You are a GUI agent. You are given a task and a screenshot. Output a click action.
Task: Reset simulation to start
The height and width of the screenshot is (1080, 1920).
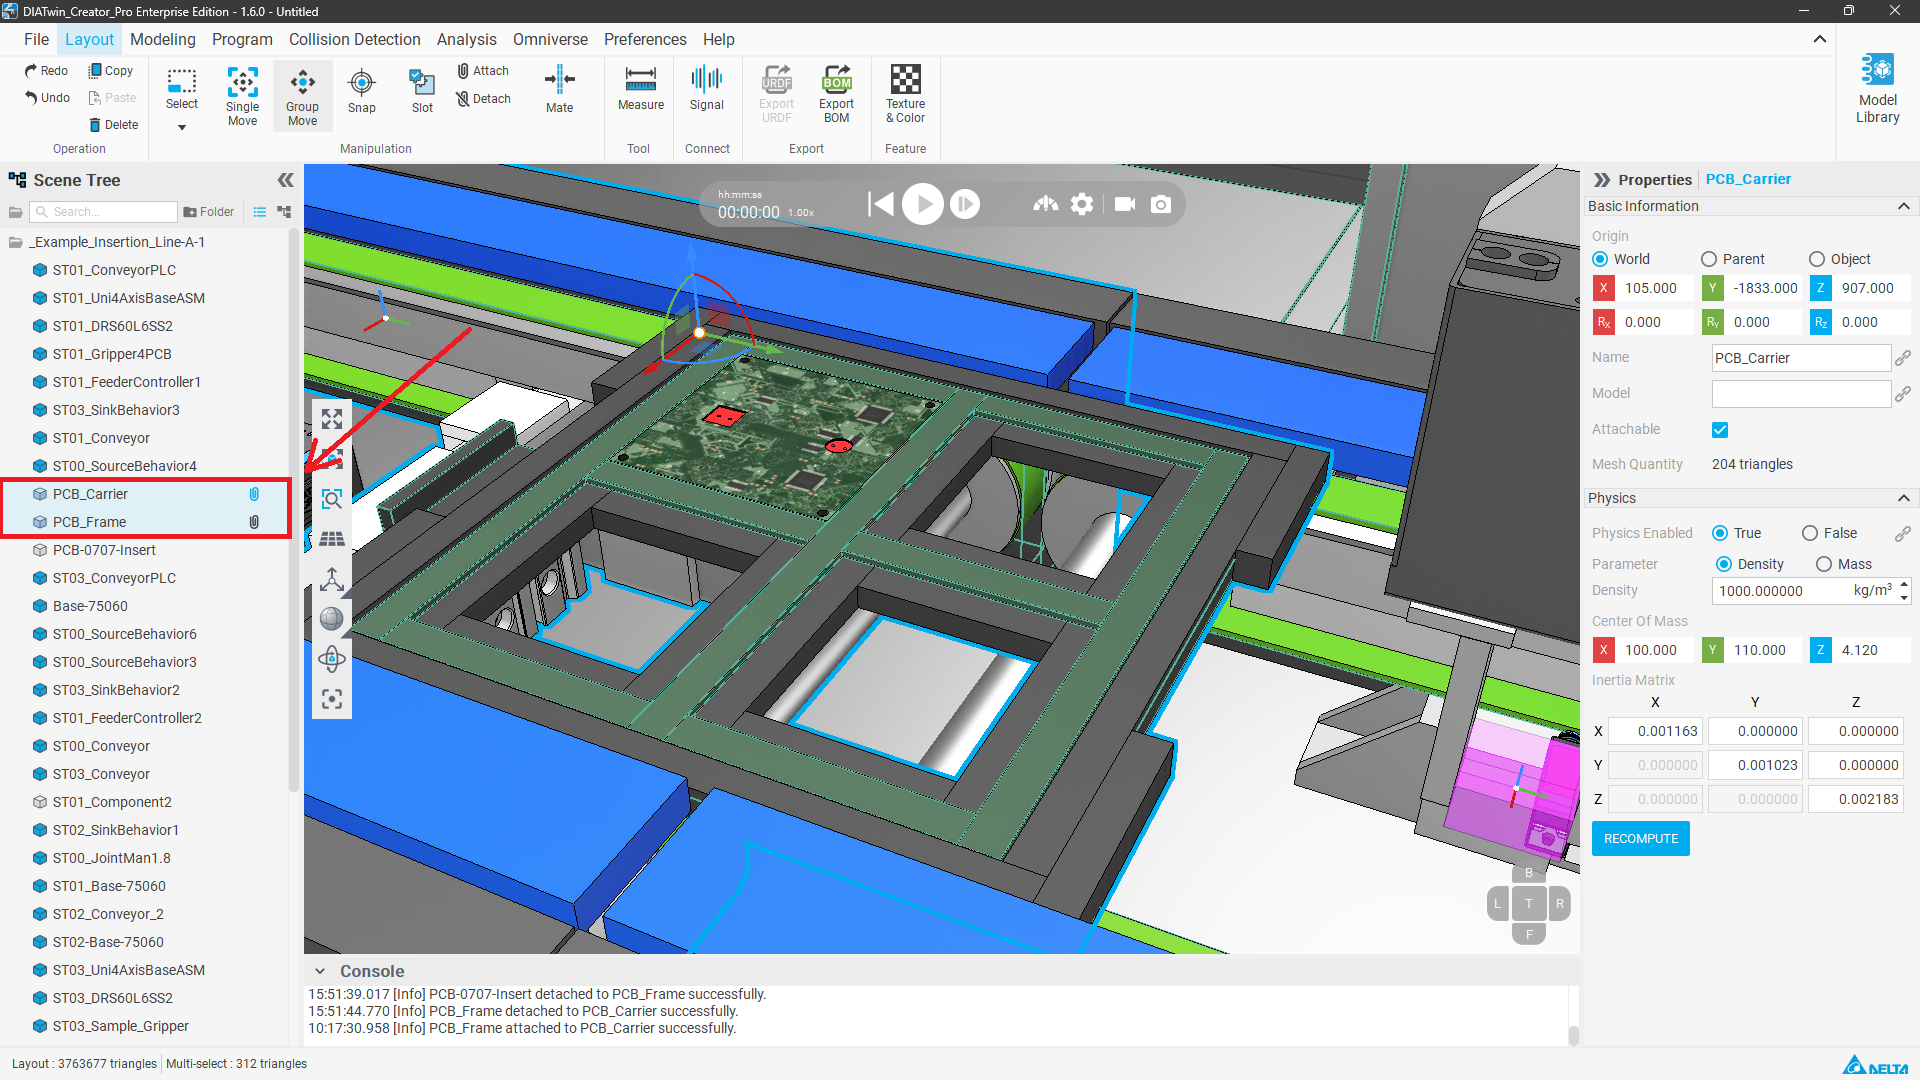click(881, 204)
